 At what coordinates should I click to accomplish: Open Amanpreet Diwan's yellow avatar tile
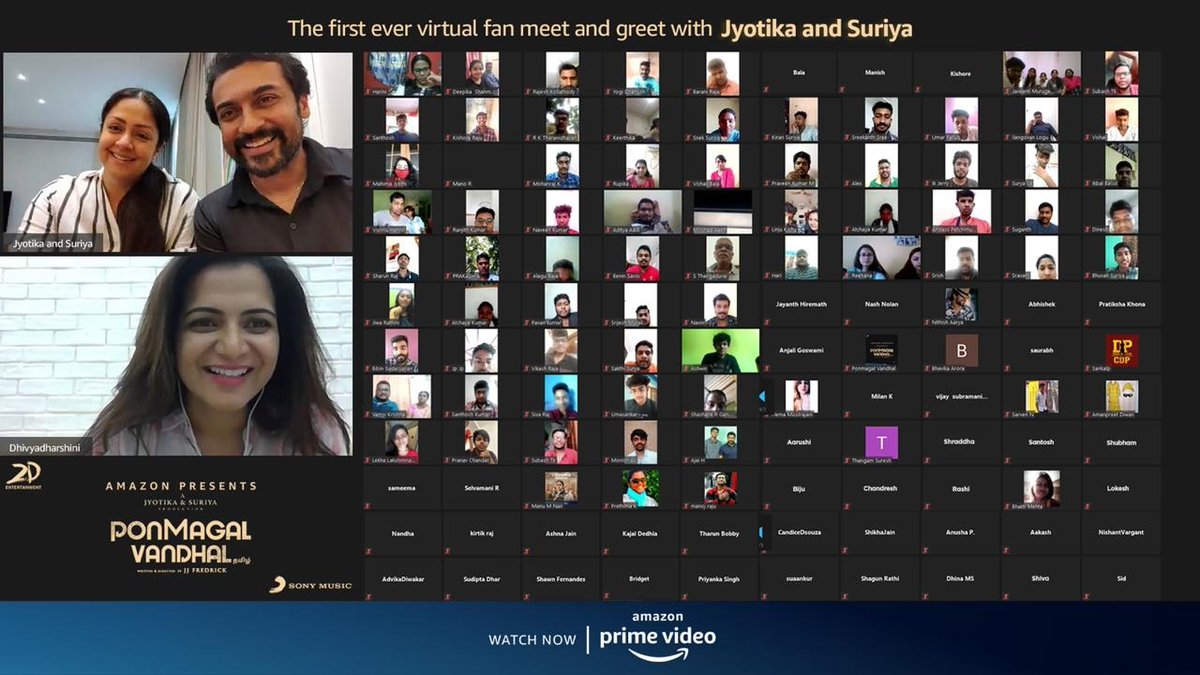click(1121, 396)
